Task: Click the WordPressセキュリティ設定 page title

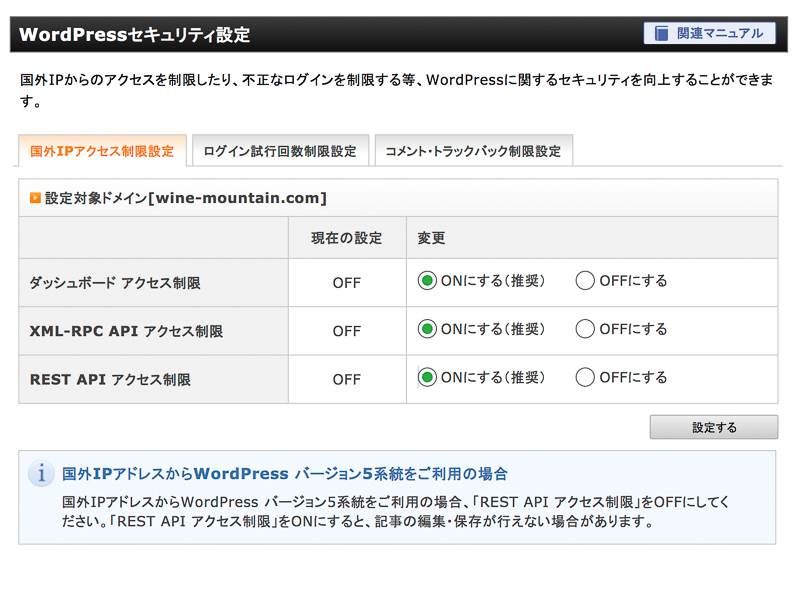Action: click(x=134, y=35)
